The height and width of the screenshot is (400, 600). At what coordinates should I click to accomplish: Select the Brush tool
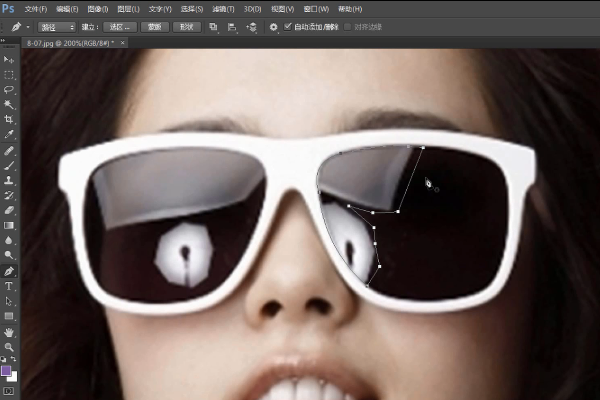pos(9,165)
